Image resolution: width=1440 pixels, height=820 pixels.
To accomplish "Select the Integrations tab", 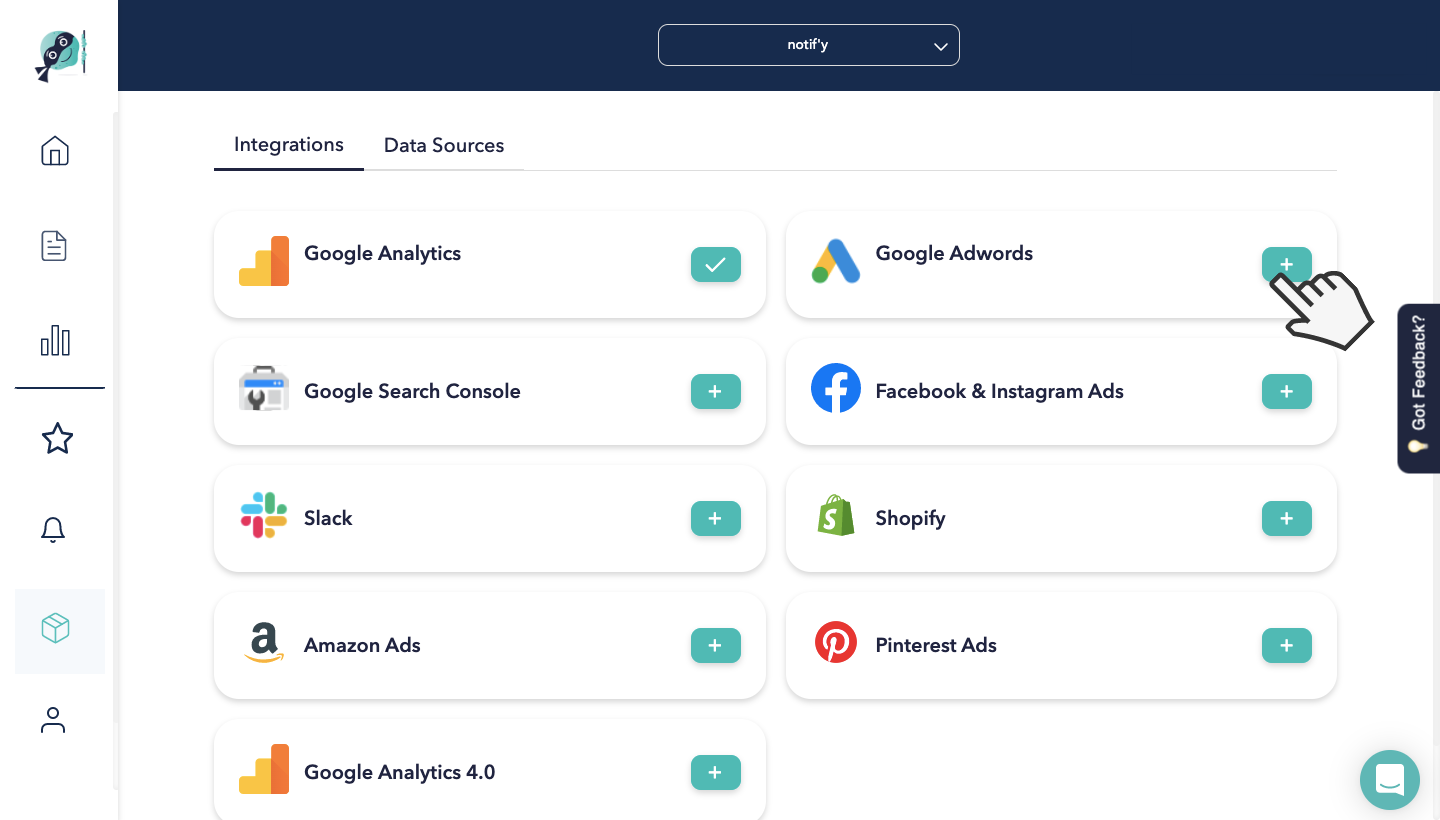I will [288, 145].
